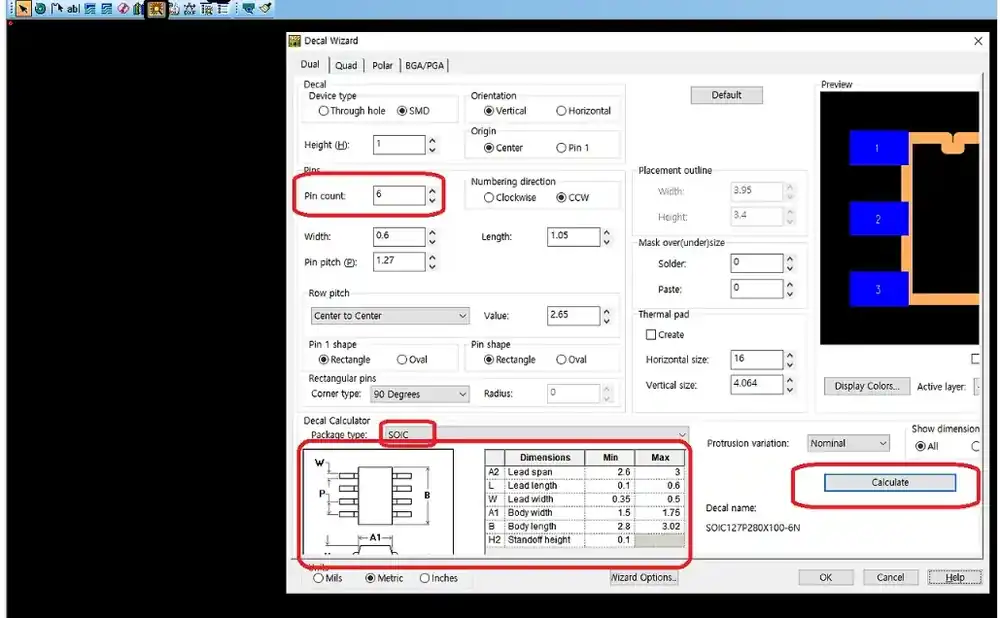The width and height of the screenshot is (1000, 618).
Task: Confirm with the OK button
Action: [x=825, y=578]
